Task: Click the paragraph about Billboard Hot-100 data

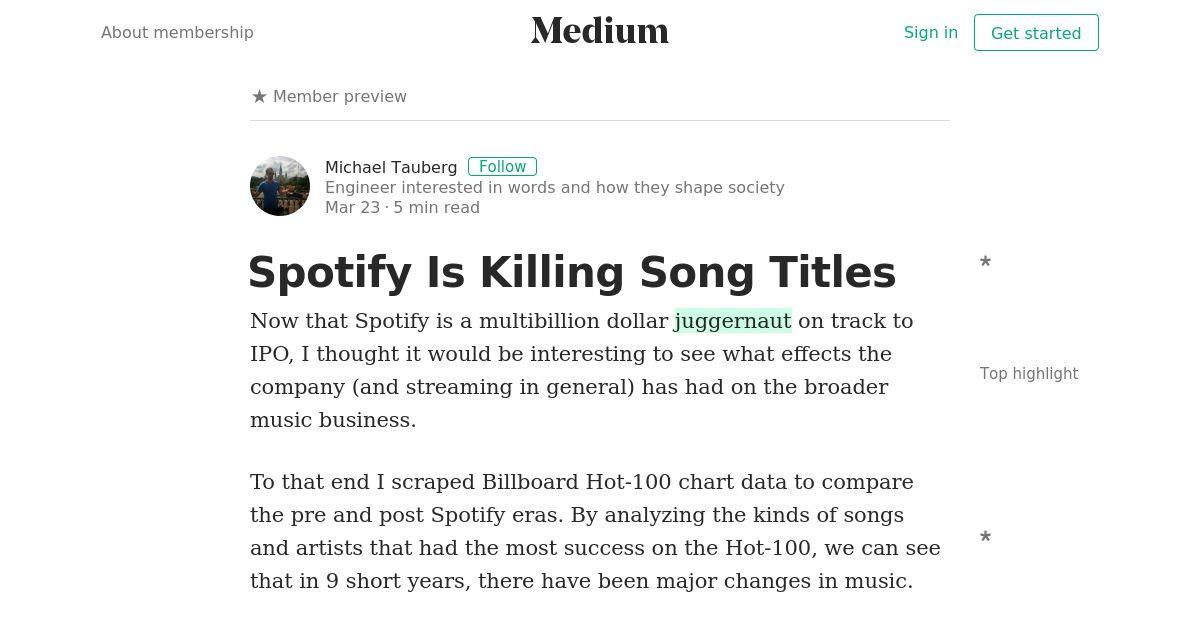Action: click(596, 531)
